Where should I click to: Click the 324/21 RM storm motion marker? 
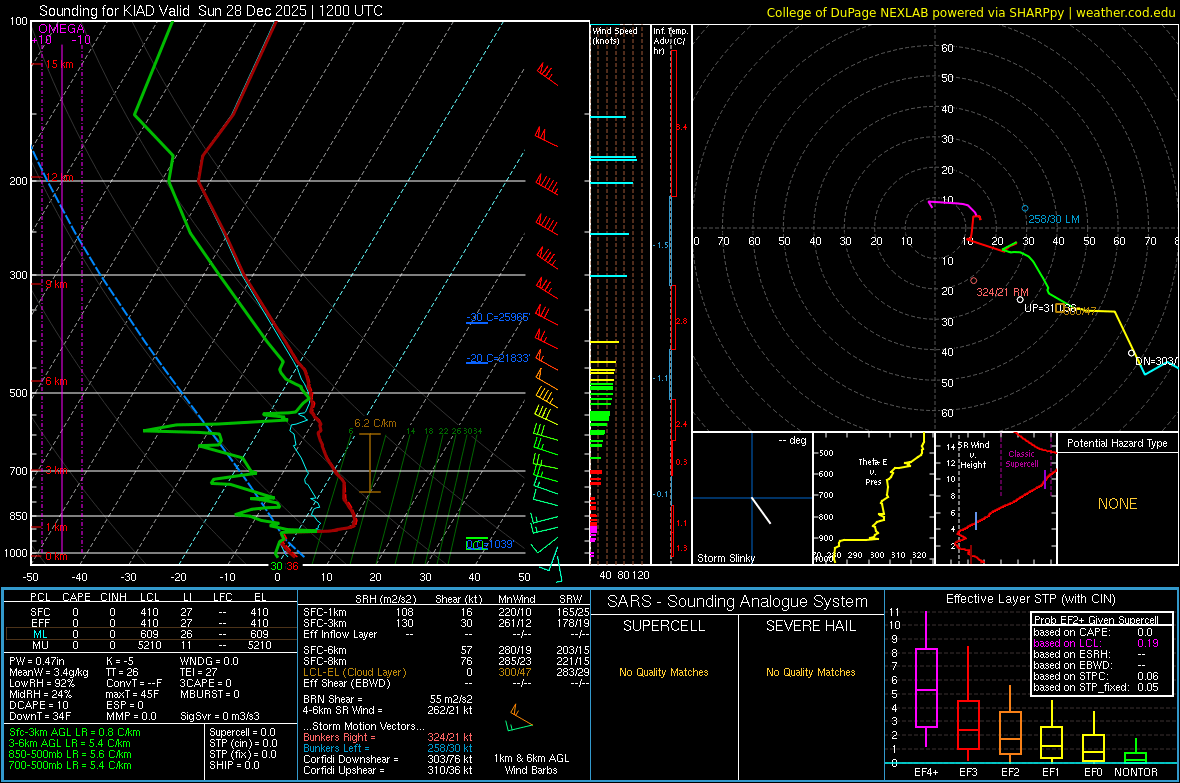click(974, 280)
